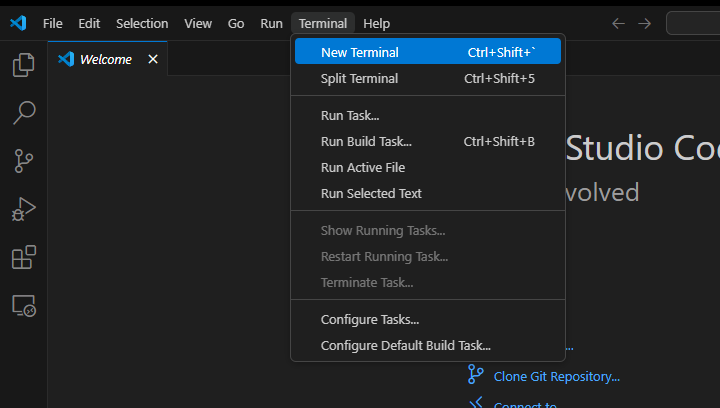The width and height of the screenshot is (720, 408).
Task: Choose New Terminal from the menu
Action: point(428,51)
